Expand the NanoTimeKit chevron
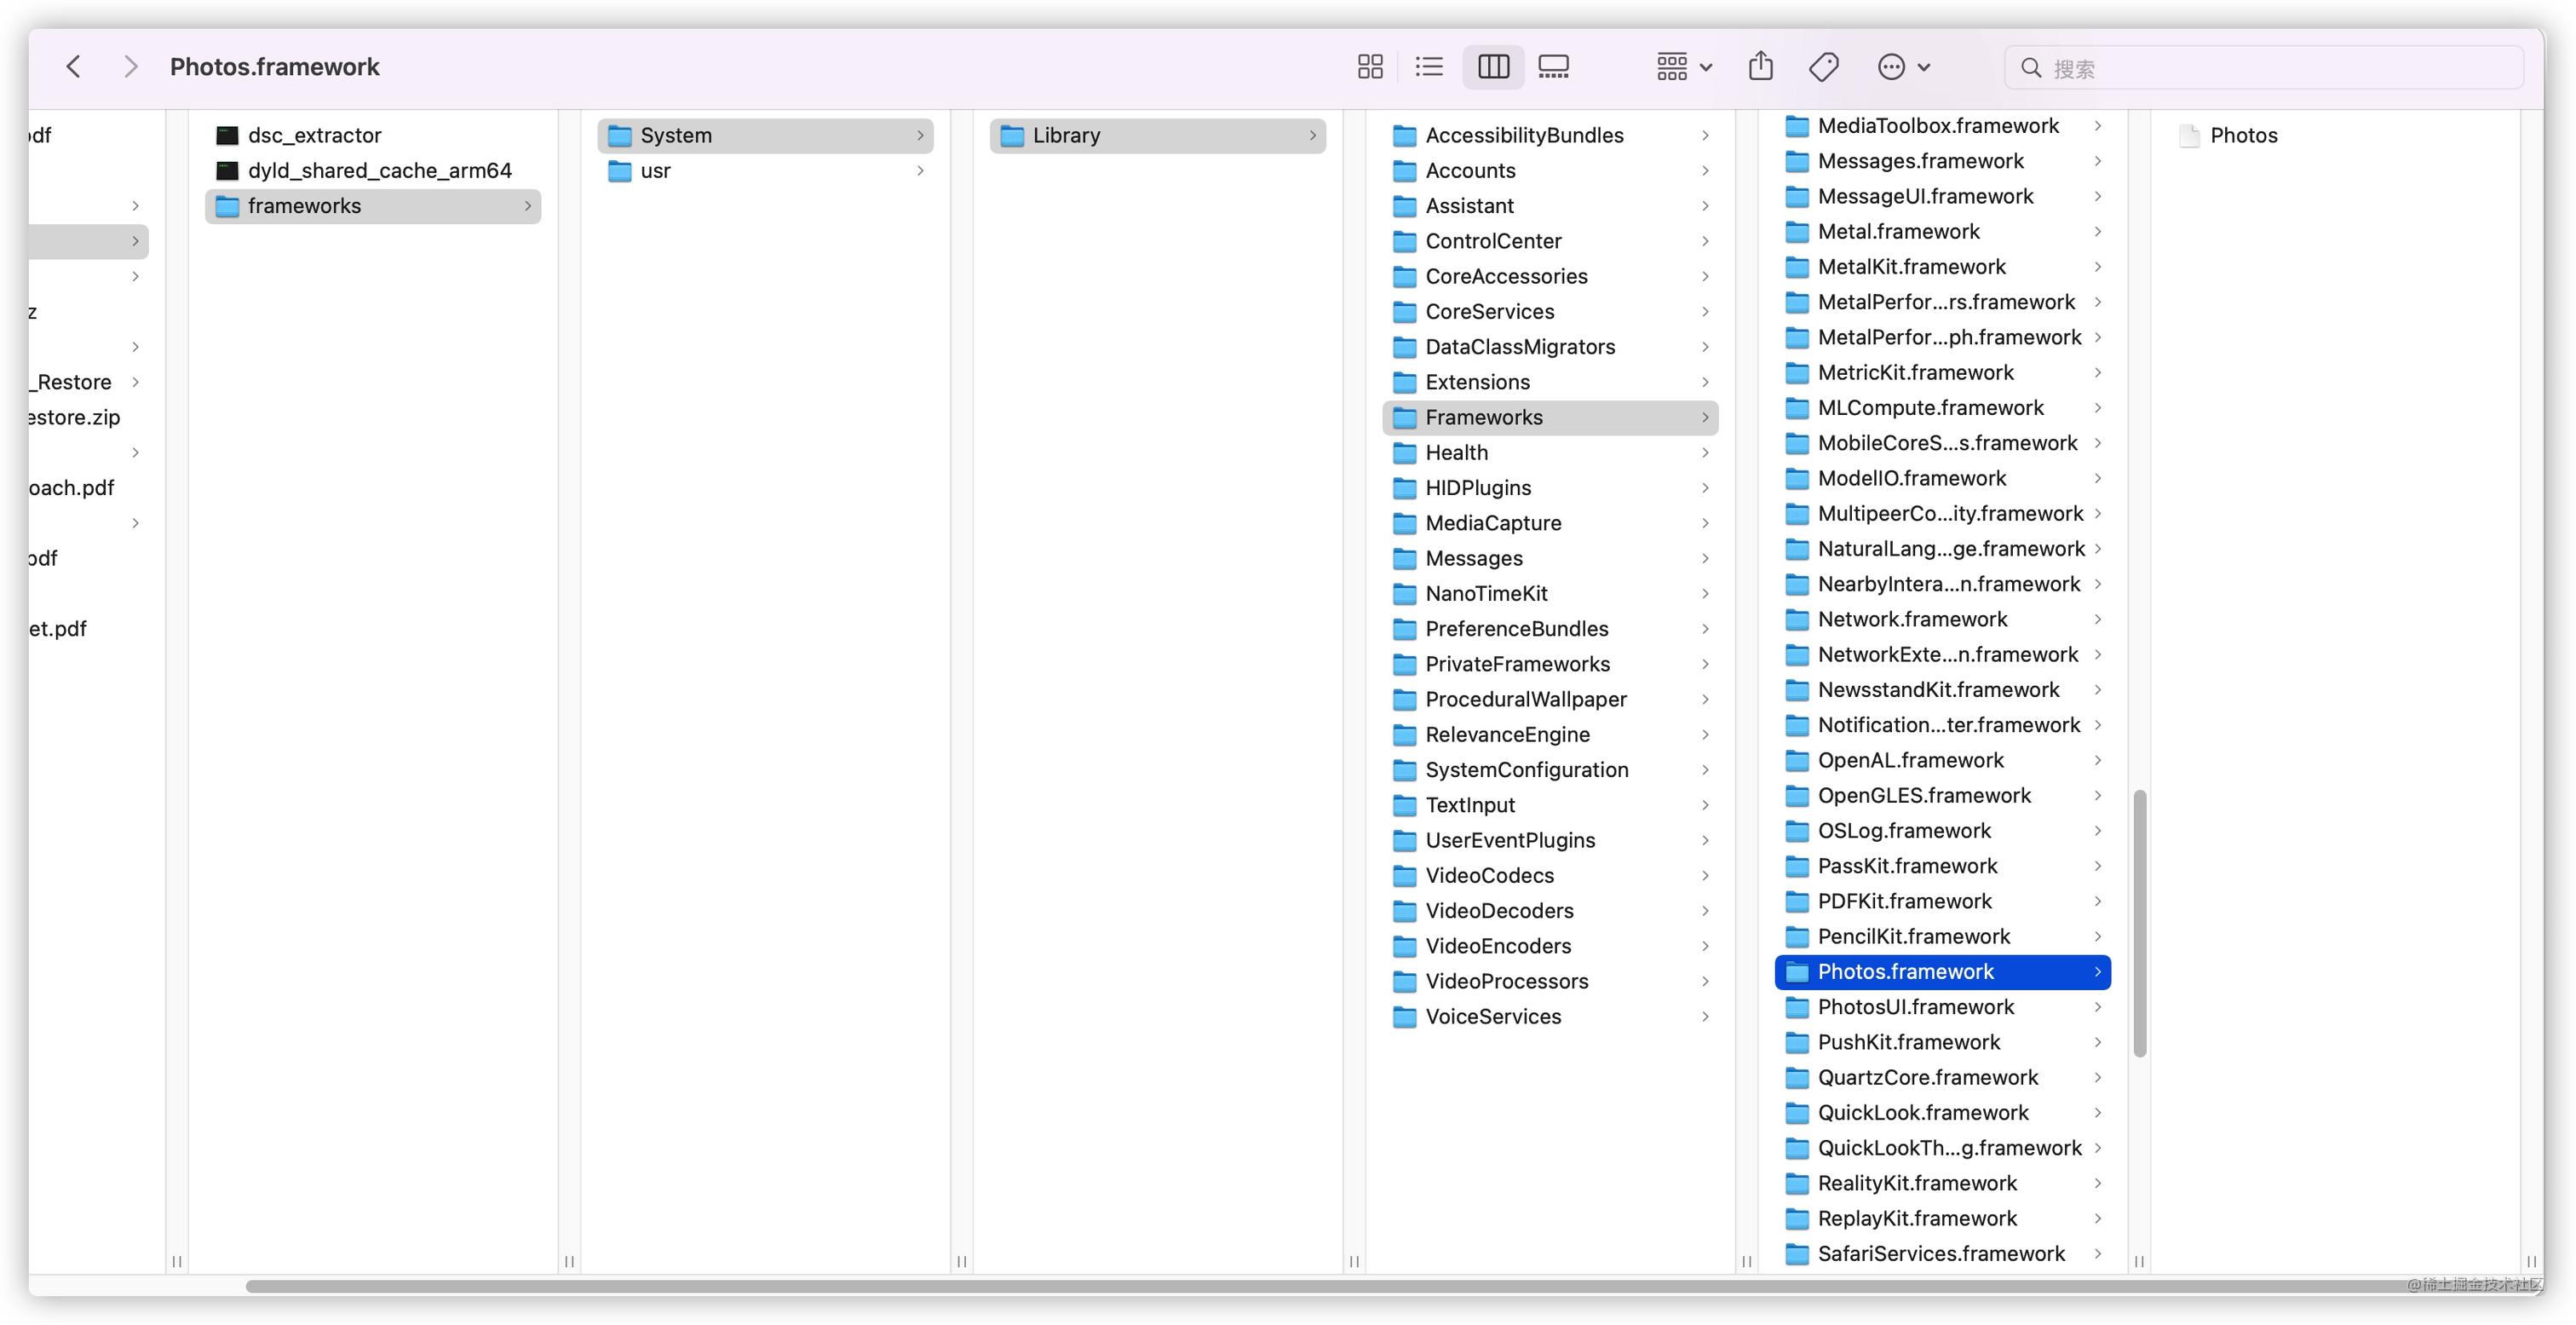The width and height of the screenshot is (2576, 1325). 1705,593
